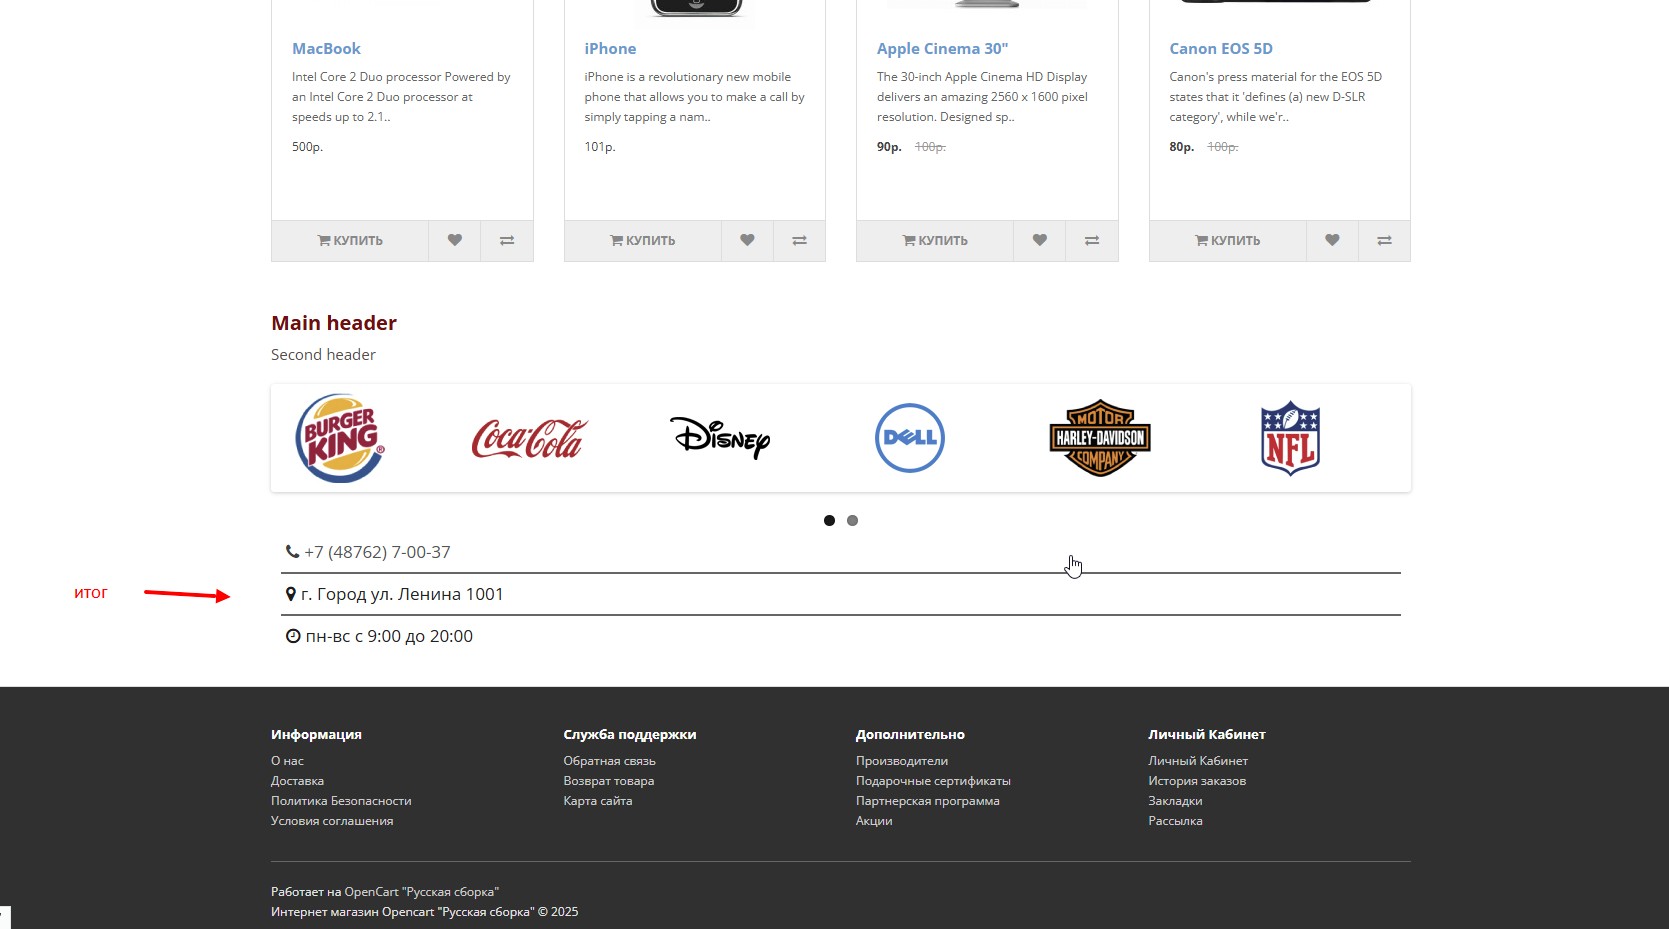This screenshot has width=1669, height=929.
Task: Open Личный Кабинет footer link
Action: pos(1198,761)
